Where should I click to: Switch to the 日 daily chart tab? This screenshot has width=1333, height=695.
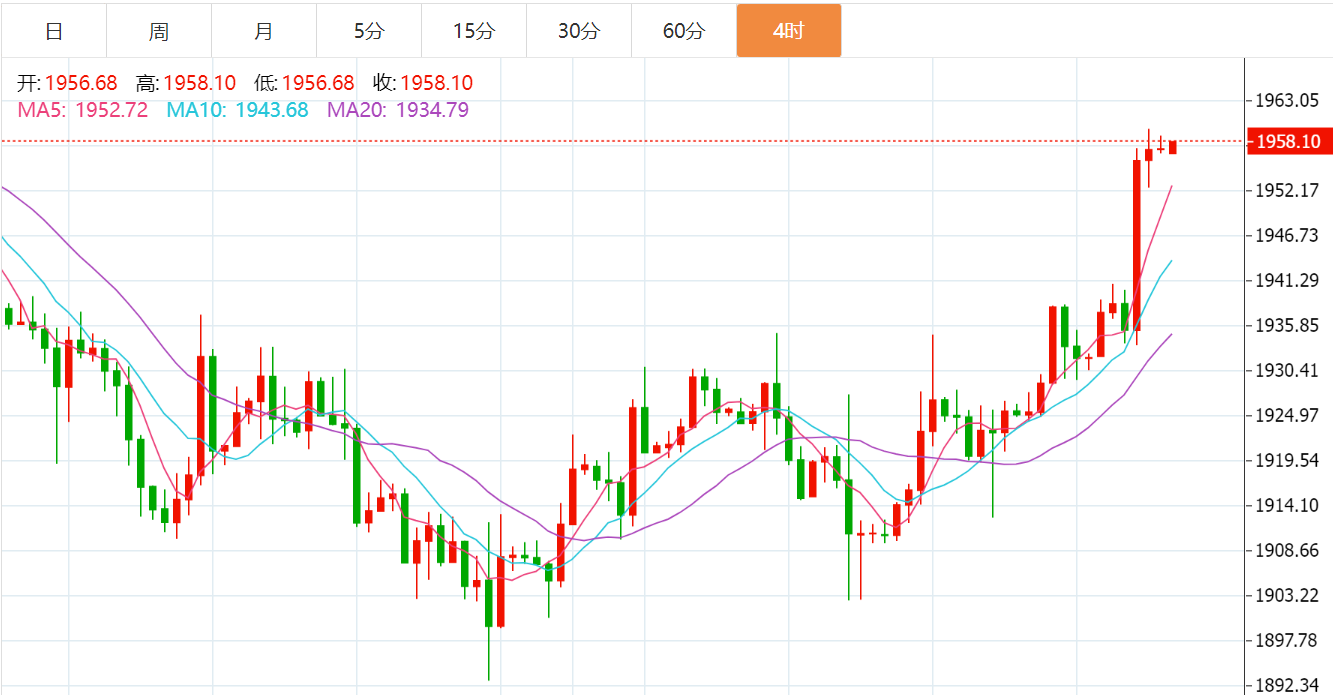click(x=54, y=31)
